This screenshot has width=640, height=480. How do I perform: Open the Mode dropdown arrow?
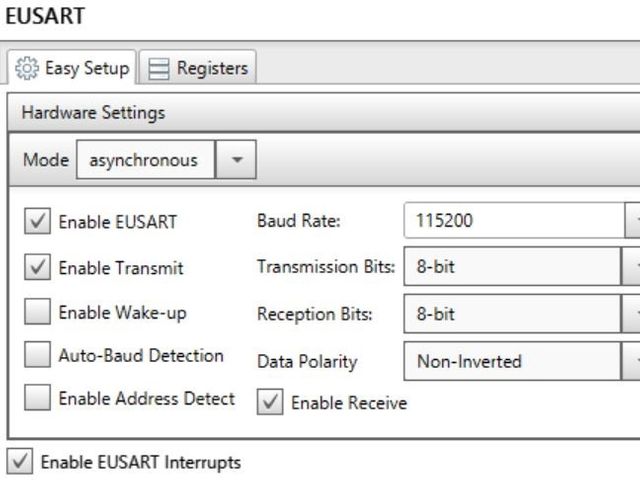237,160
